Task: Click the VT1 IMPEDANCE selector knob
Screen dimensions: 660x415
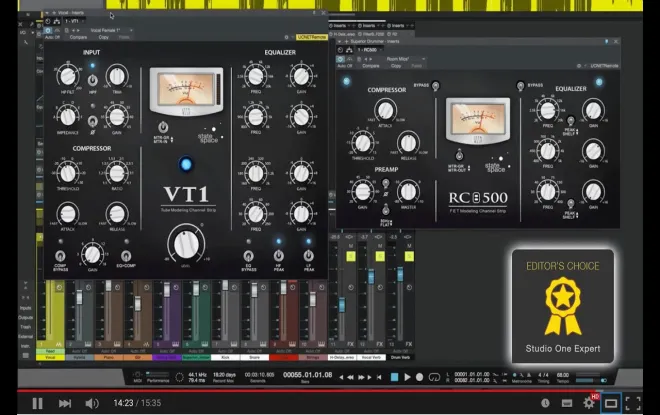Action: click(68, 117)
